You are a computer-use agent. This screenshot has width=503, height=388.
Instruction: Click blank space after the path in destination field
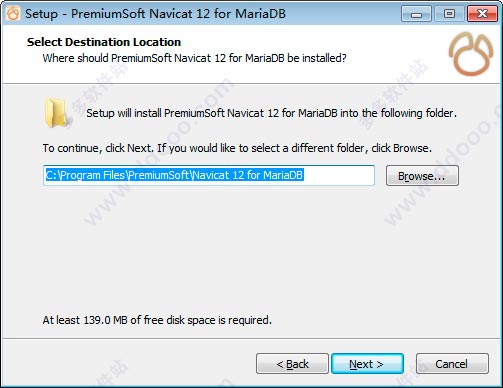pyautogui.click(x=338, y=175)
